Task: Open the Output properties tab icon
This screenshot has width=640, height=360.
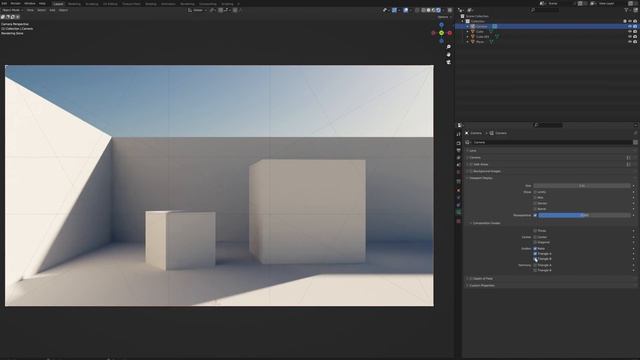Action: (x=458, y=151)
